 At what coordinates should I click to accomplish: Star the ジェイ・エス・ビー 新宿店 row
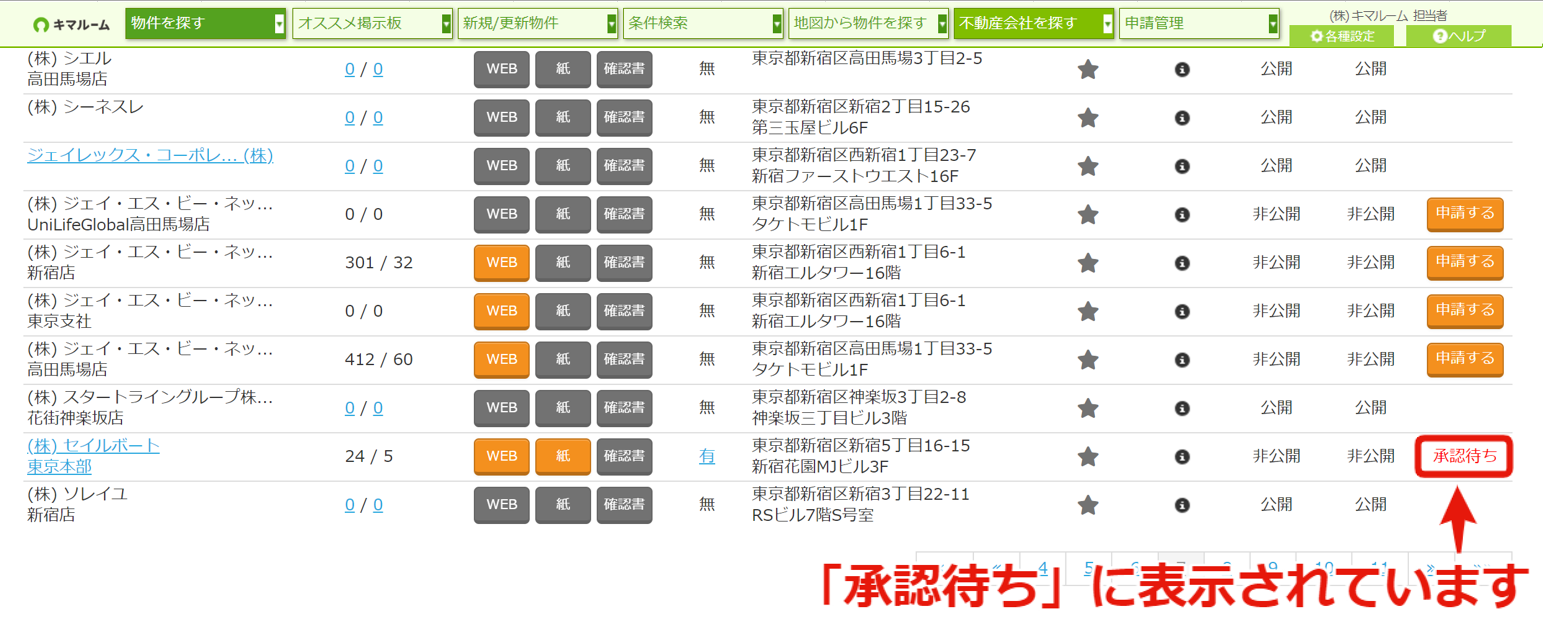[x=1088, y=263]
